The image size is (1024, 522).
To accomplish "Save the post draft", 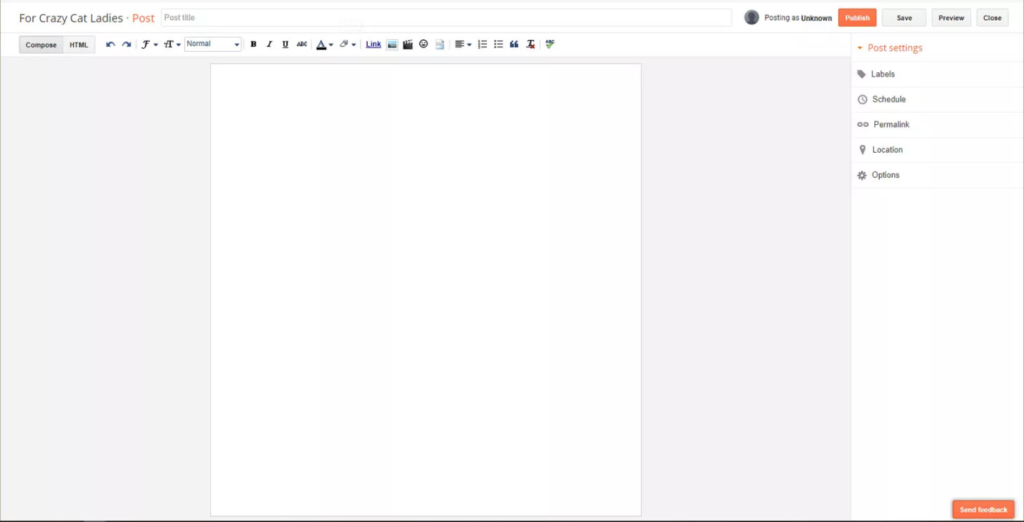I will [904, 18].
